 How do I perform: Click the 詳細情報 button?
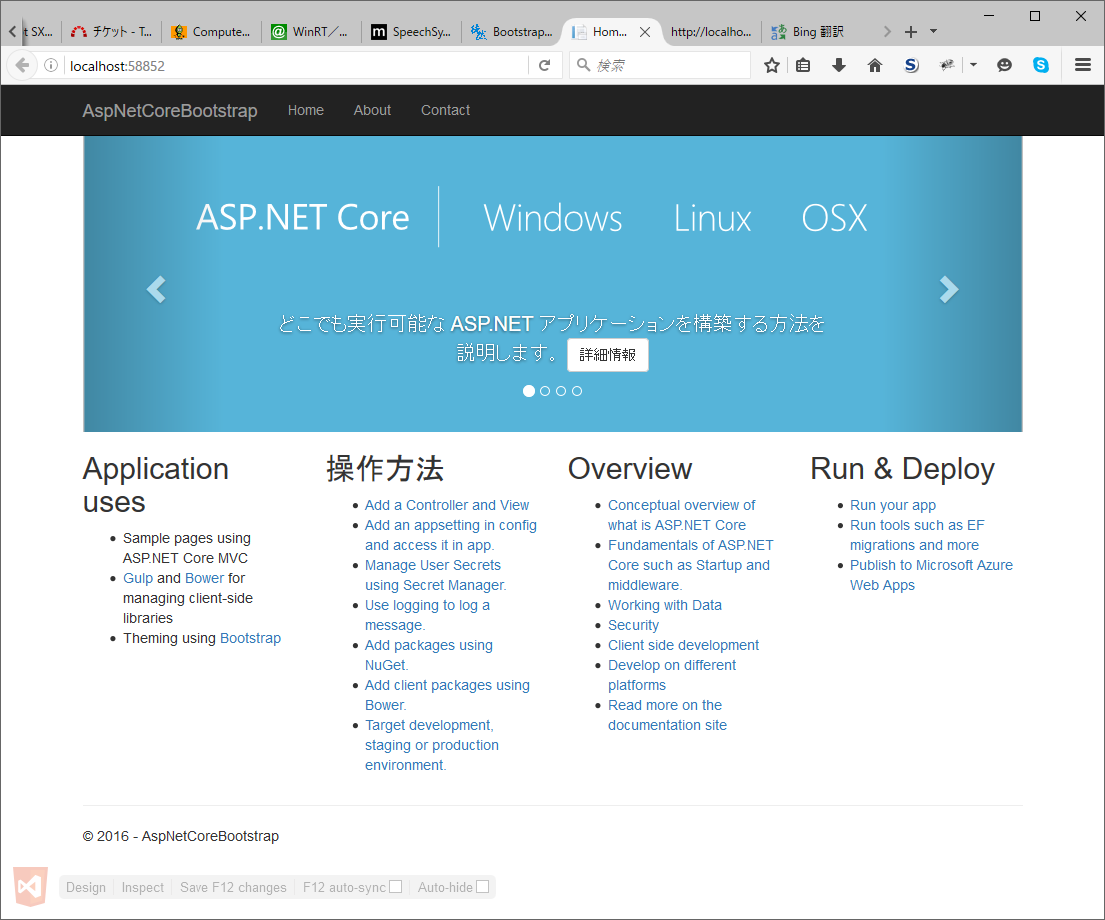click(607, 355)
